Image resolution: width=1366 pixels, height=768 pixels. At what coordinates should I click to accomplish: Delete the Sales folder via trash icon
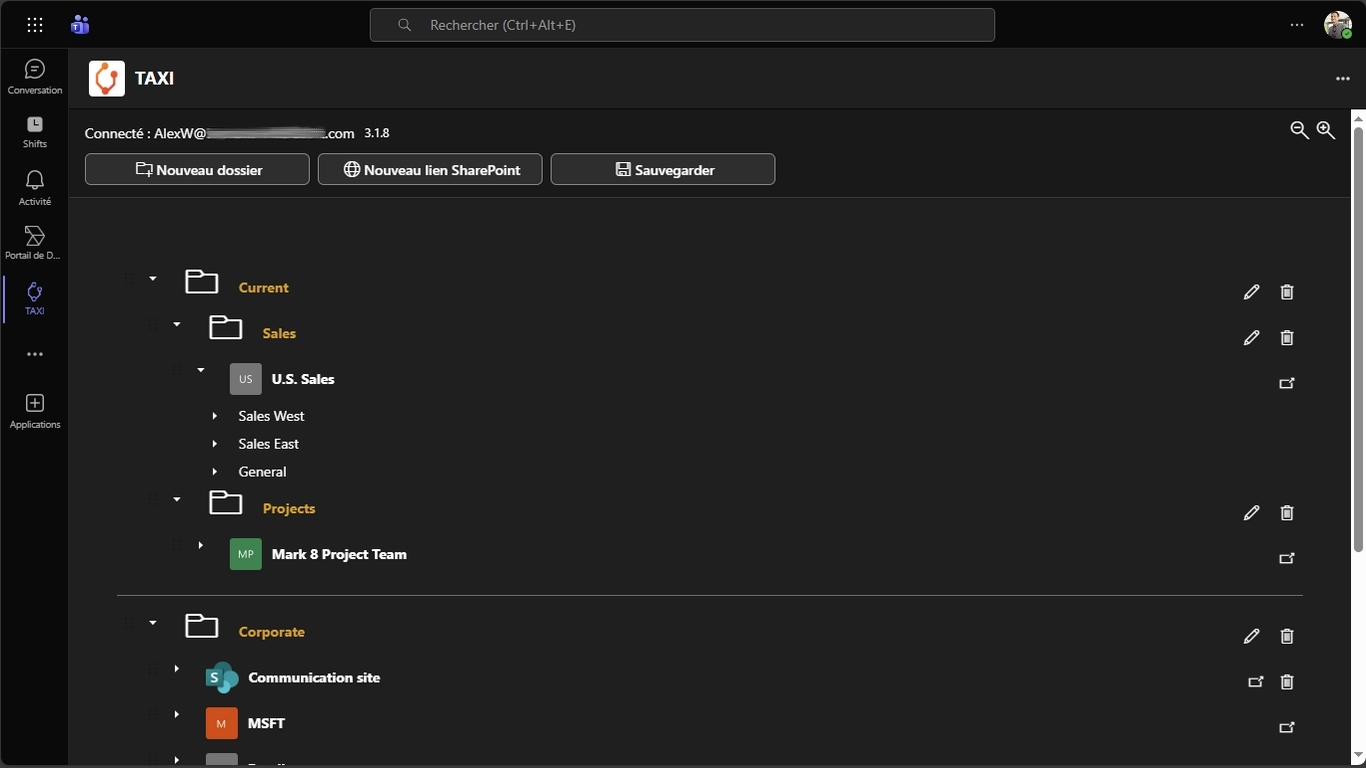1287,338
